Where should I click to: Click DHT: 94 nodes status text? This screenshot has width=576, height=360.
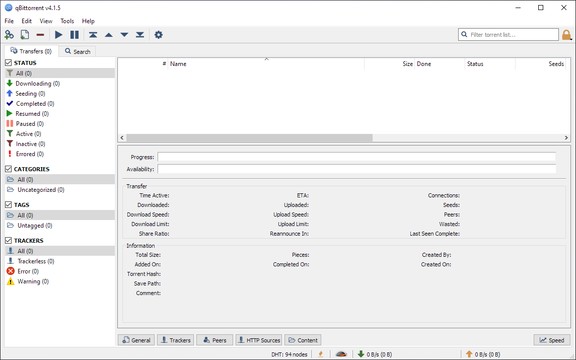[289, 354]
